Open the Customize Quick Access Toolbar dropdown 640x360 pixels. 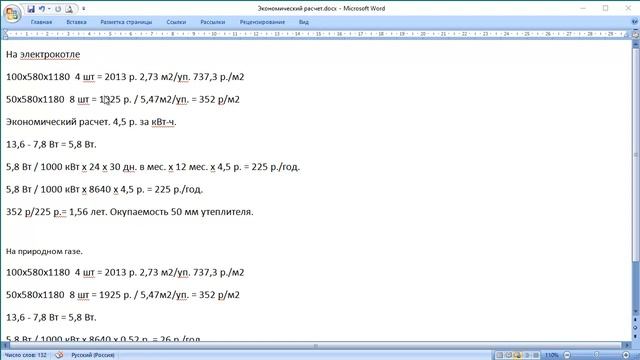(84, 9)
